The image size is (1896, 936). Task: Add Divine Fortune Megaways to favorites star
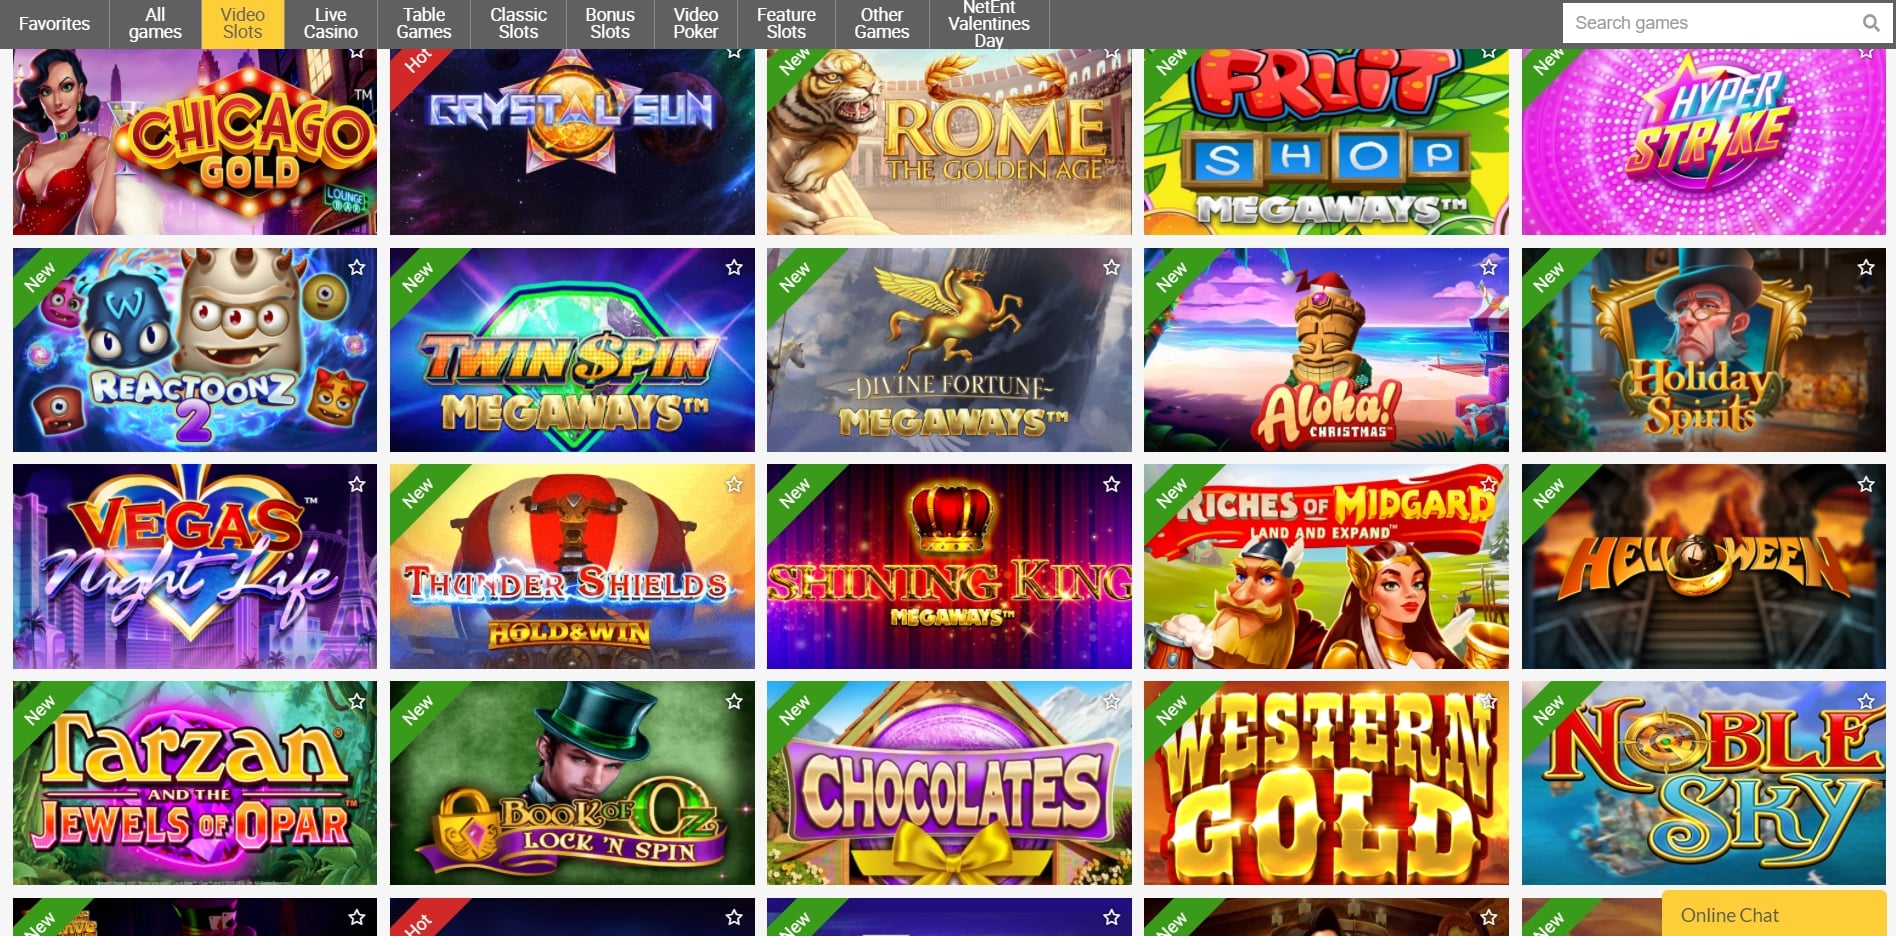[x=1111, y=267]
